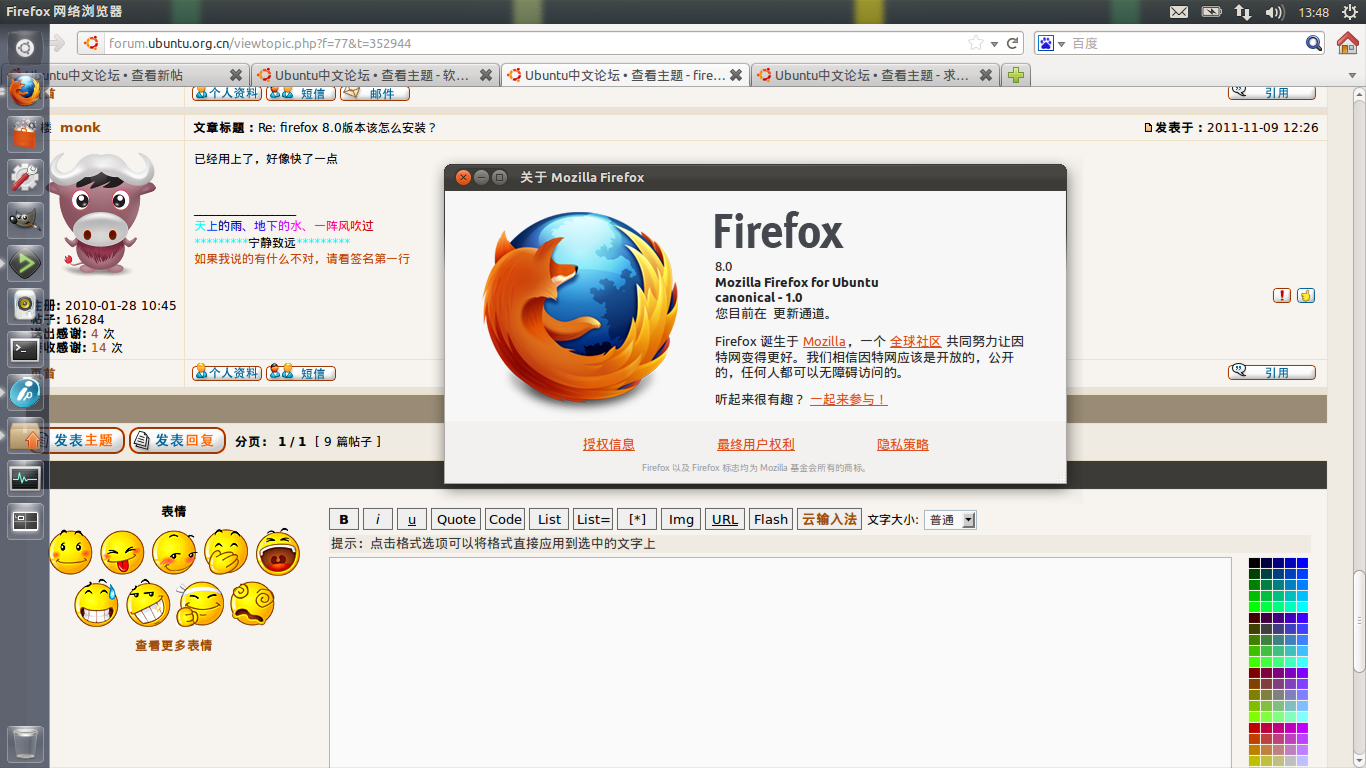Open the Ubuntu Dash home launcher icon
1366x768 pixels.
coord(25,47)
